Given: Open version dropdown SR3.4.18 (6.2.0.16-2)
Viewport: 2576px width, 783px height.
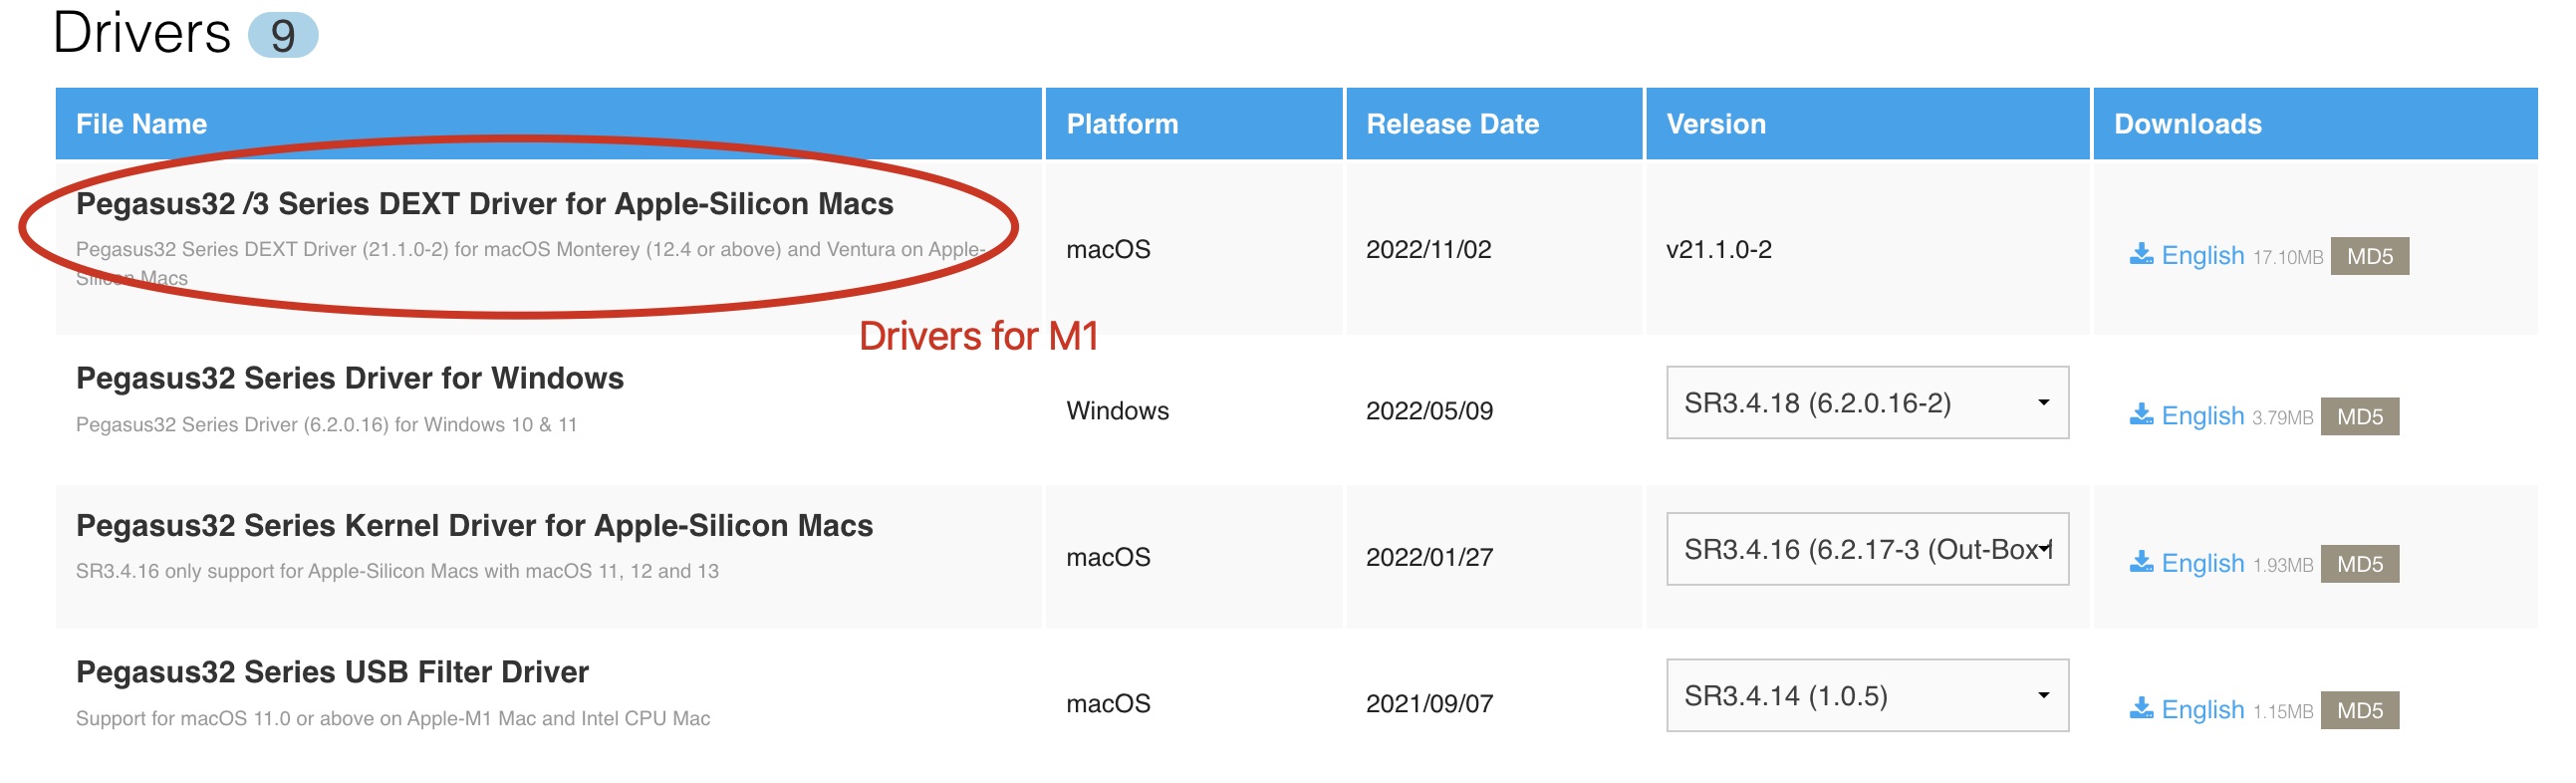Looking at the screenshot, I should click(x=1867, y=402).
